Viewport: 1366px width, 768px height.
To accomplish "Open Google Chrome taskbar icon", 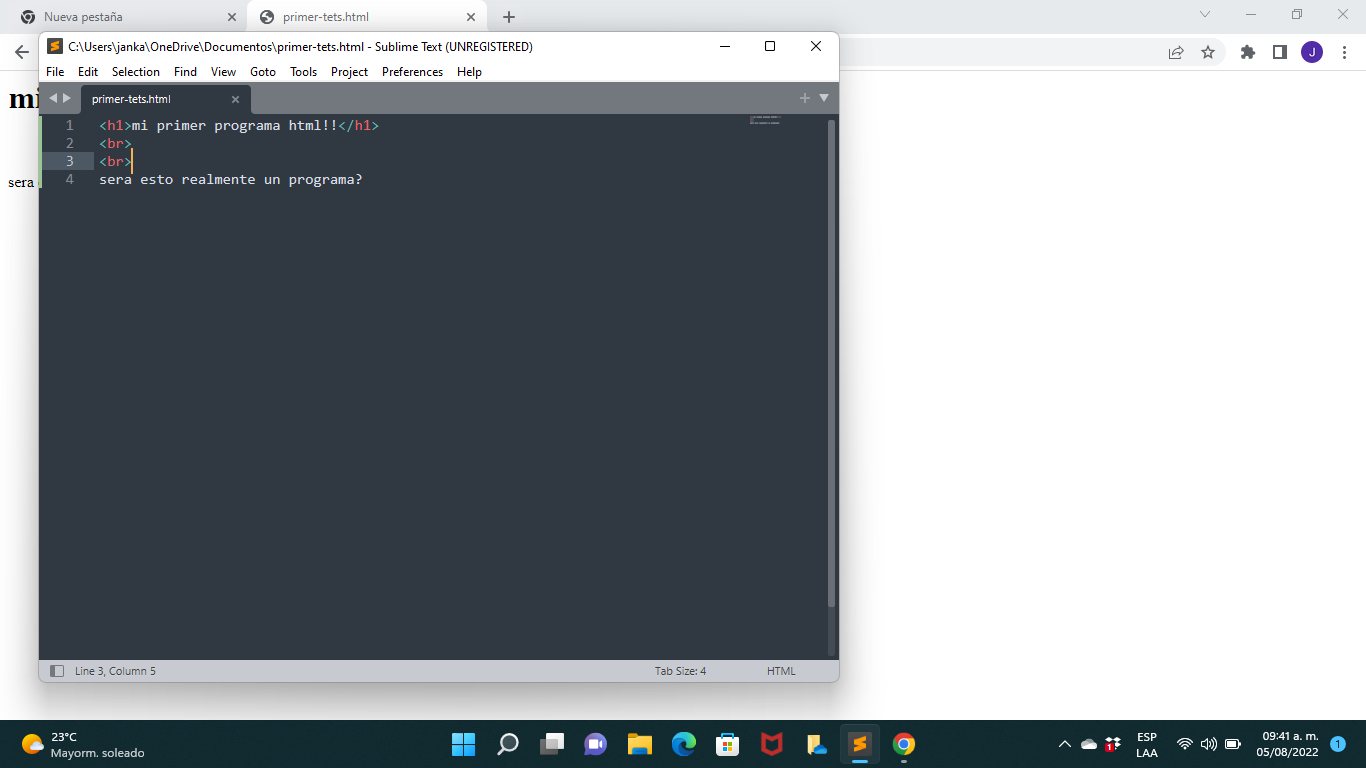I will 904,744.
